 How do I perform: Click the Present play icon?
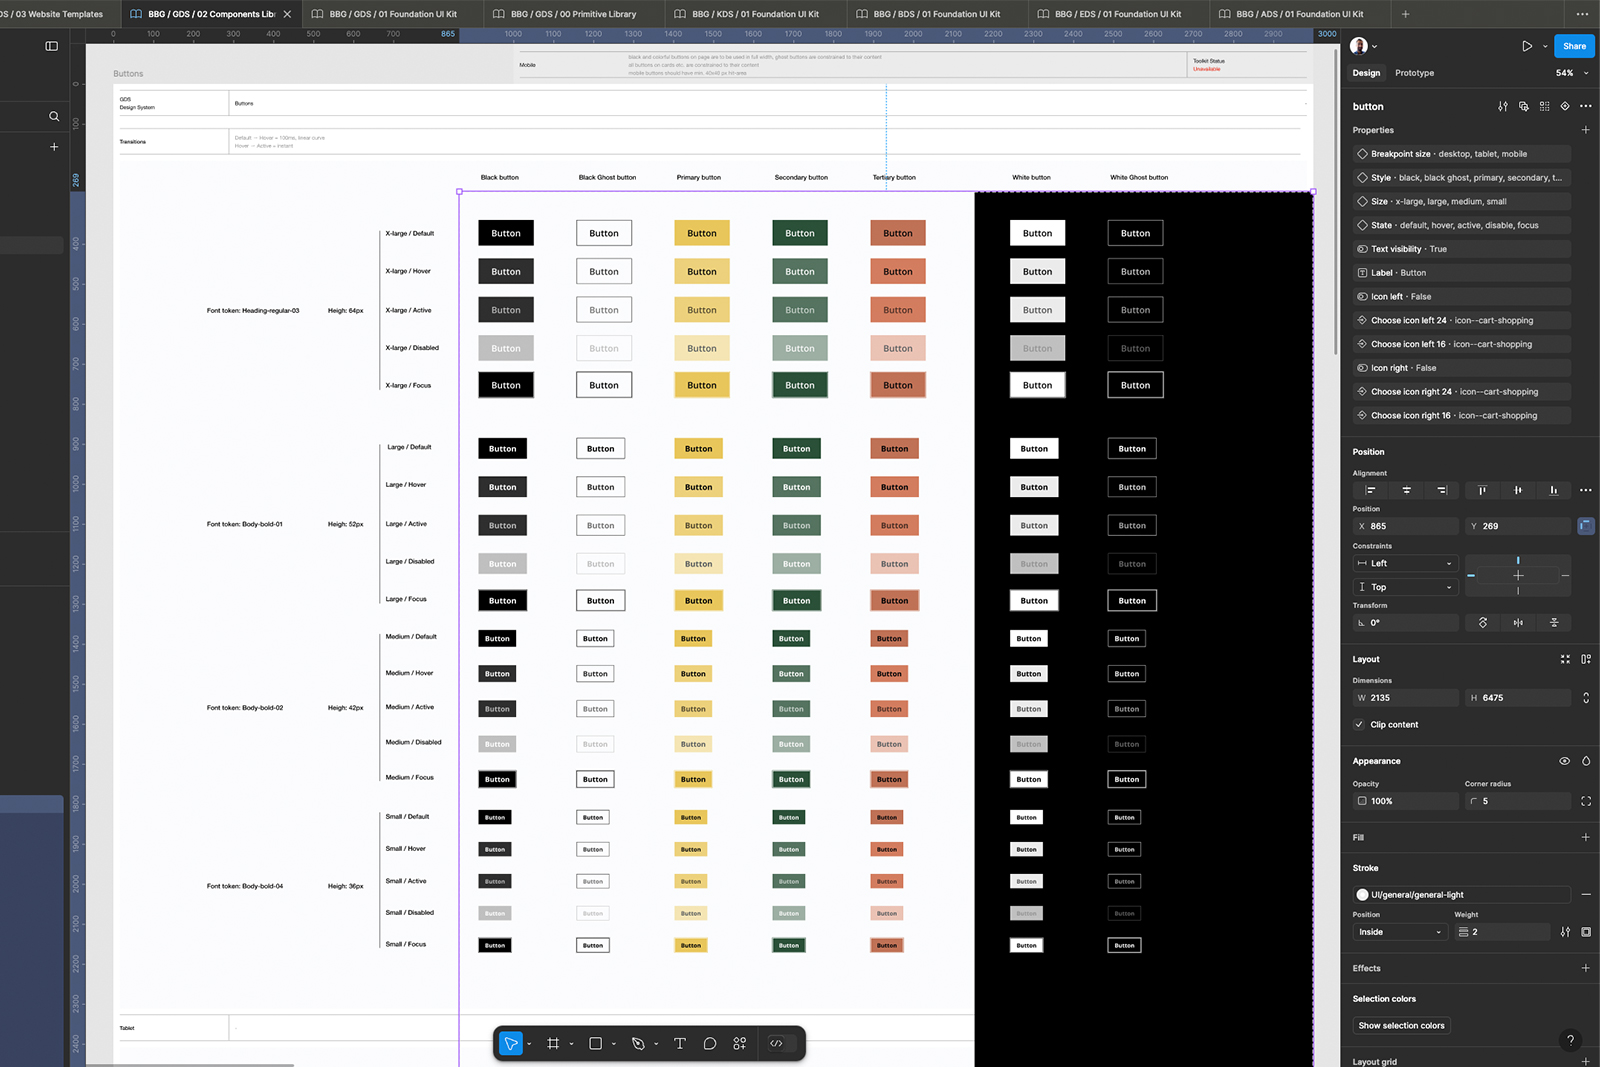[1527, 46]
